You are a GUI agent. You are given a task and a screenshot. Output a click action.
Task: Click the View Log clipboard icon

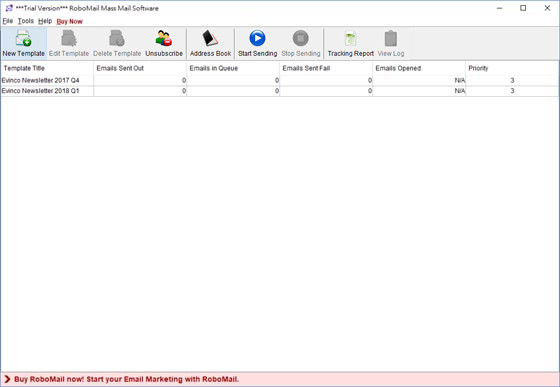click(391, 39)
